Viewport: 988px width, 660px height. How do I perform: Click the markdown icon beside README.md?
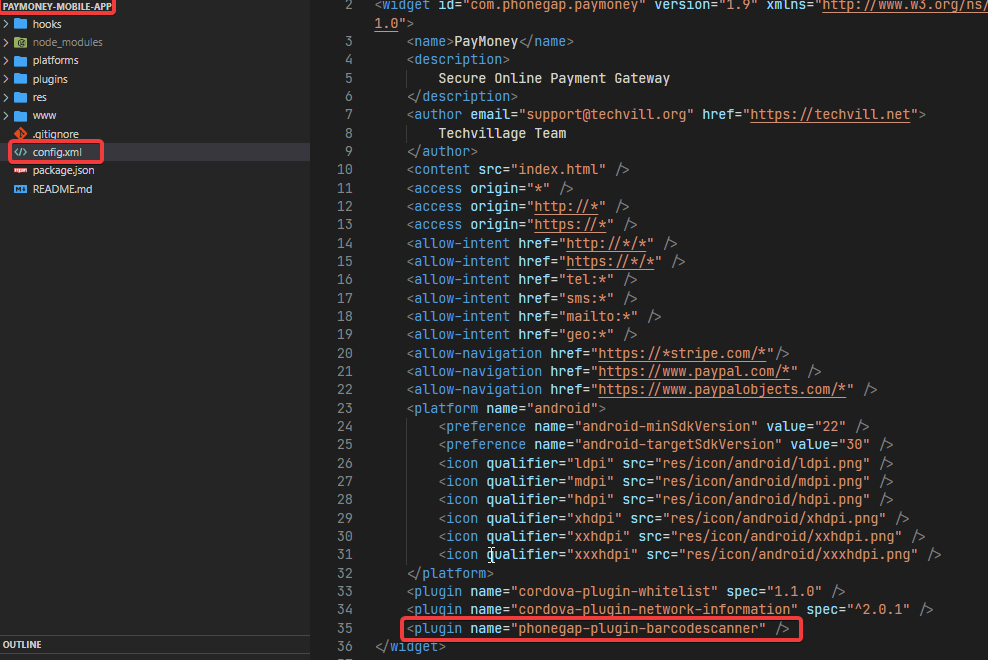tap(20, 189)
